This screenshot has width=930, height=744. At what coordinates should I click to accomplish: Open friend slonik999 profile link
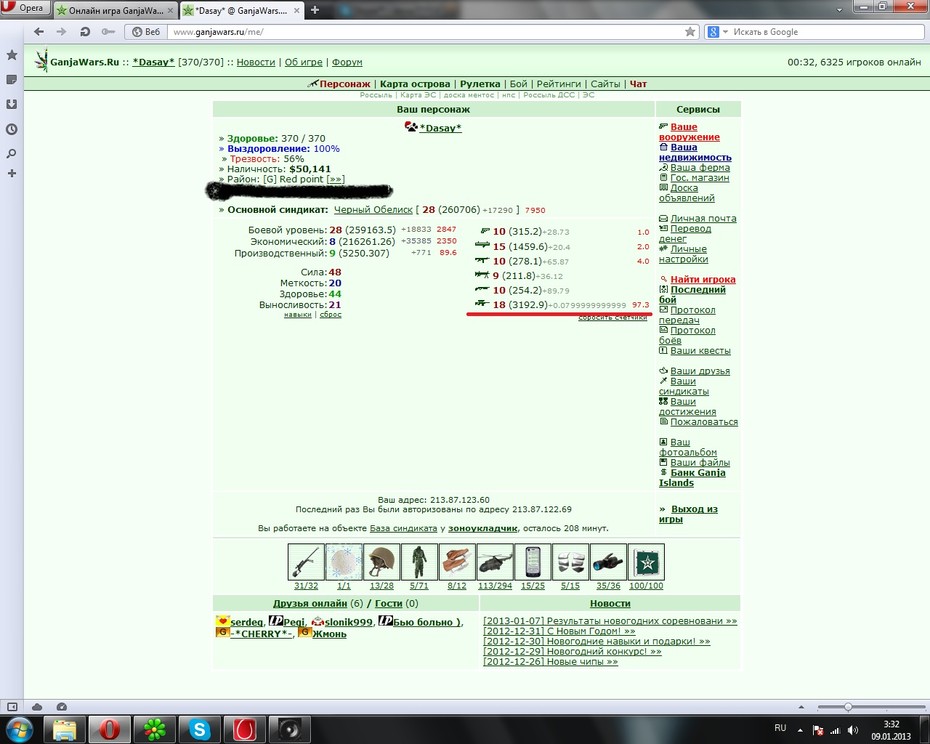click(349, 622)
